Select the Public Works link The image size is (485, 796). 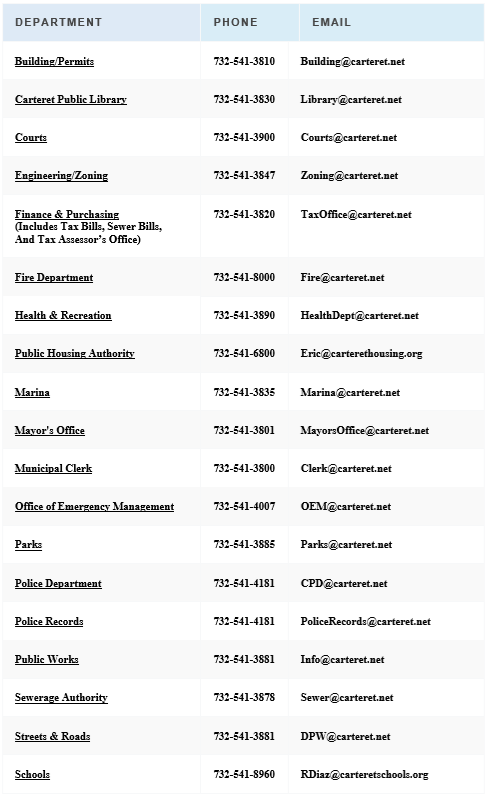pos(47,659)
